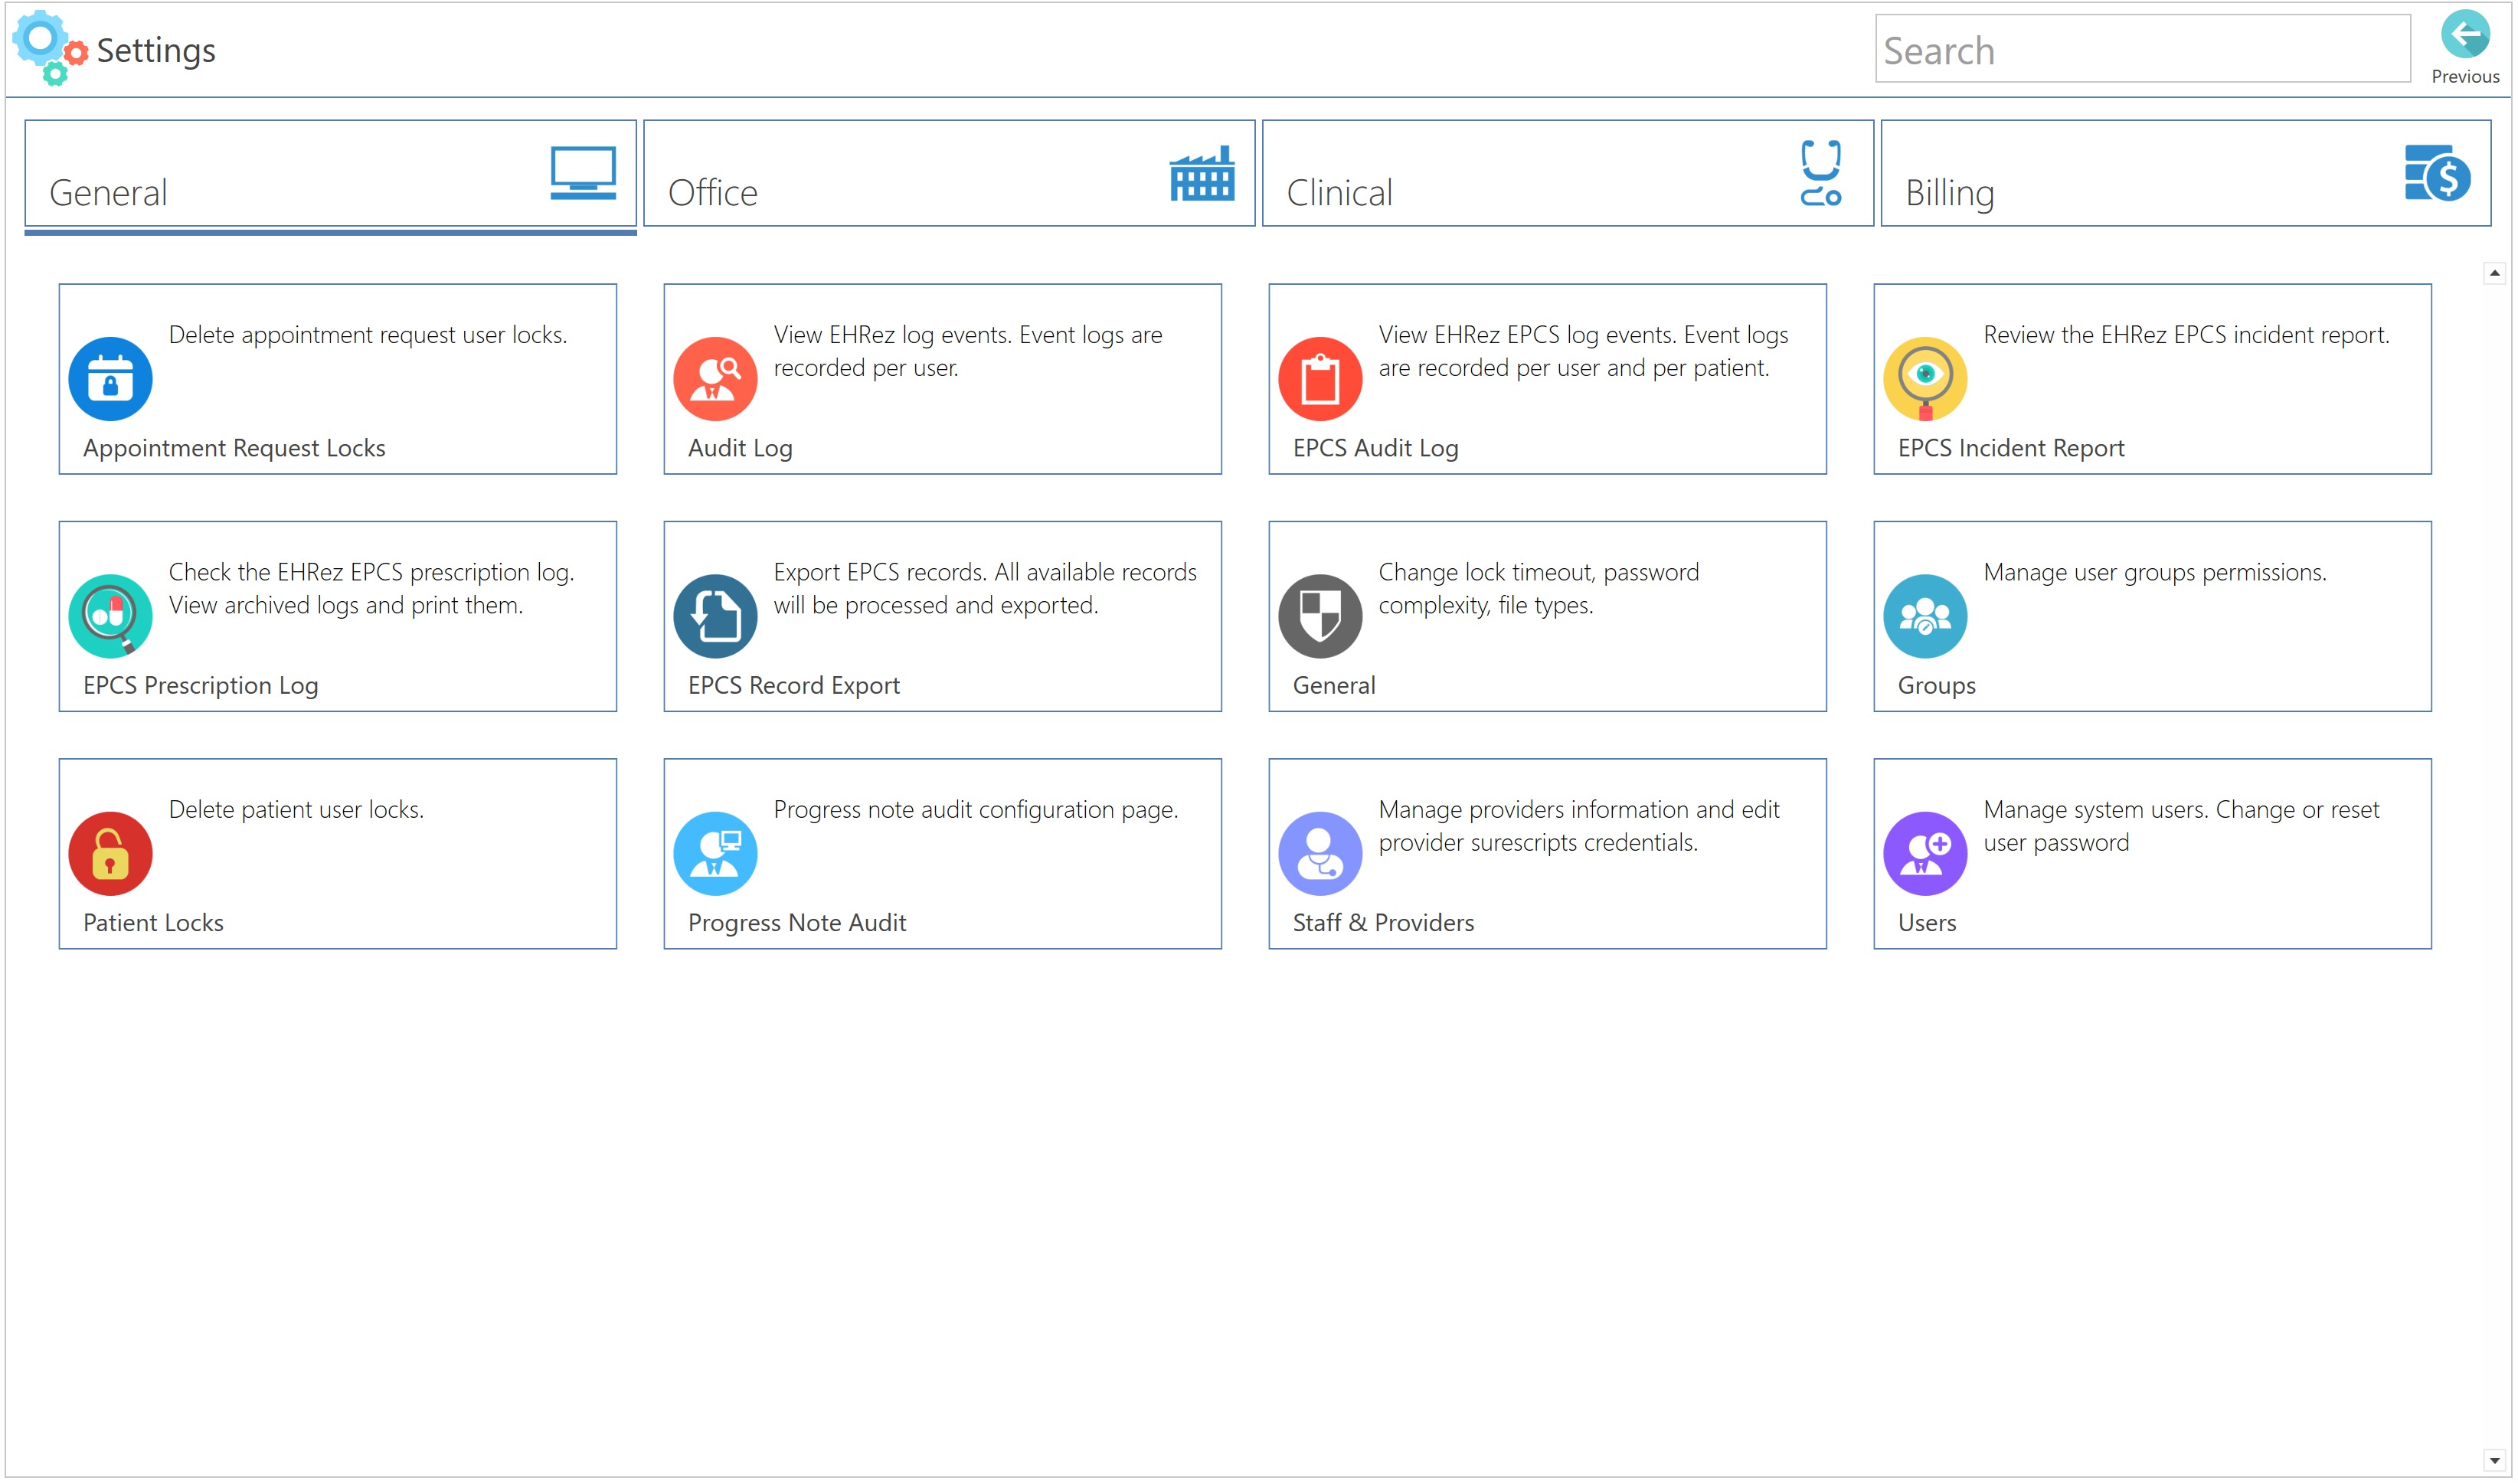
Task: Open the Audit Log title link
Action: coord(740,448)
